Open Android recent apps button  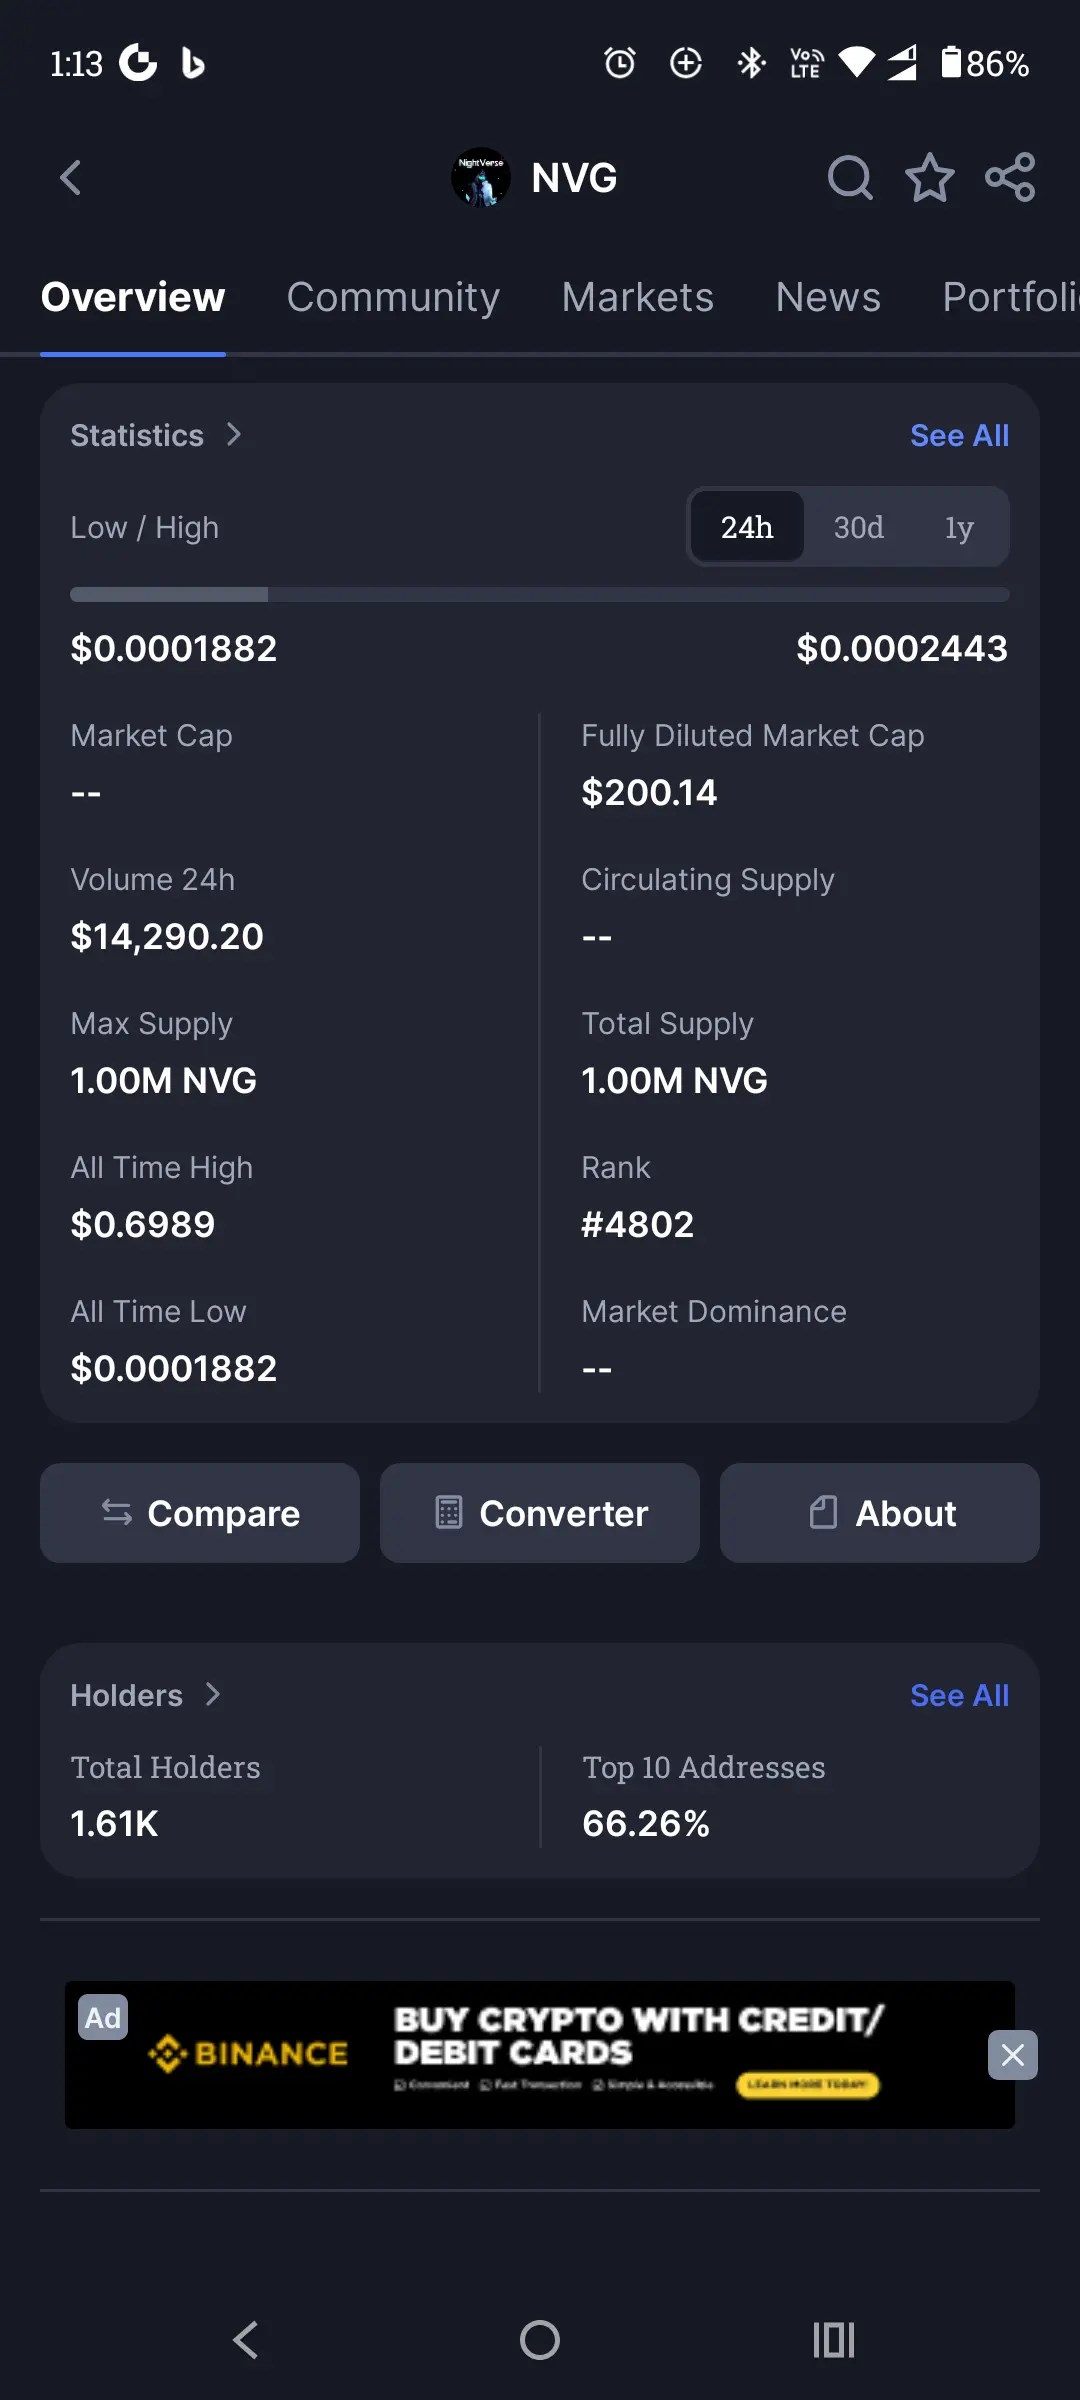tap(833, 2340)
